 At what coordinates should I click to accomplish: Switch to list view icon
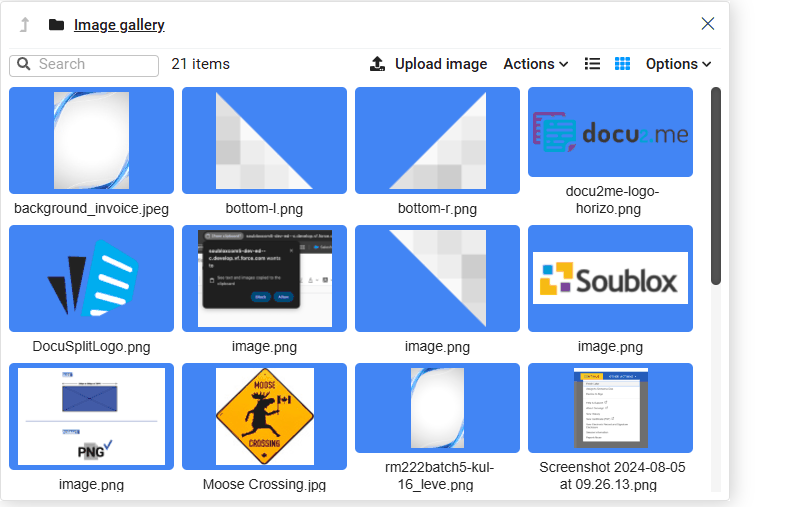pyautogui.click(x=592, y=64)
